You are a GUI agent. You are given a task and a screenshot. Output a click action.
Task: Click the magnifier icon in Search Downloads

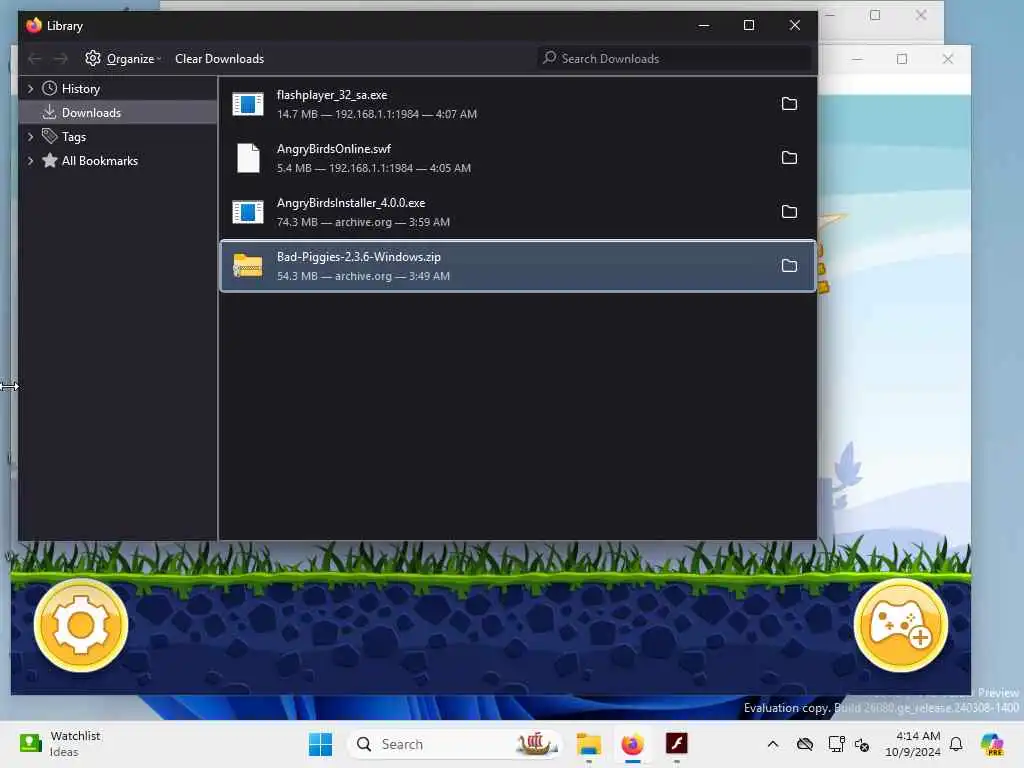tap(550, 58)
